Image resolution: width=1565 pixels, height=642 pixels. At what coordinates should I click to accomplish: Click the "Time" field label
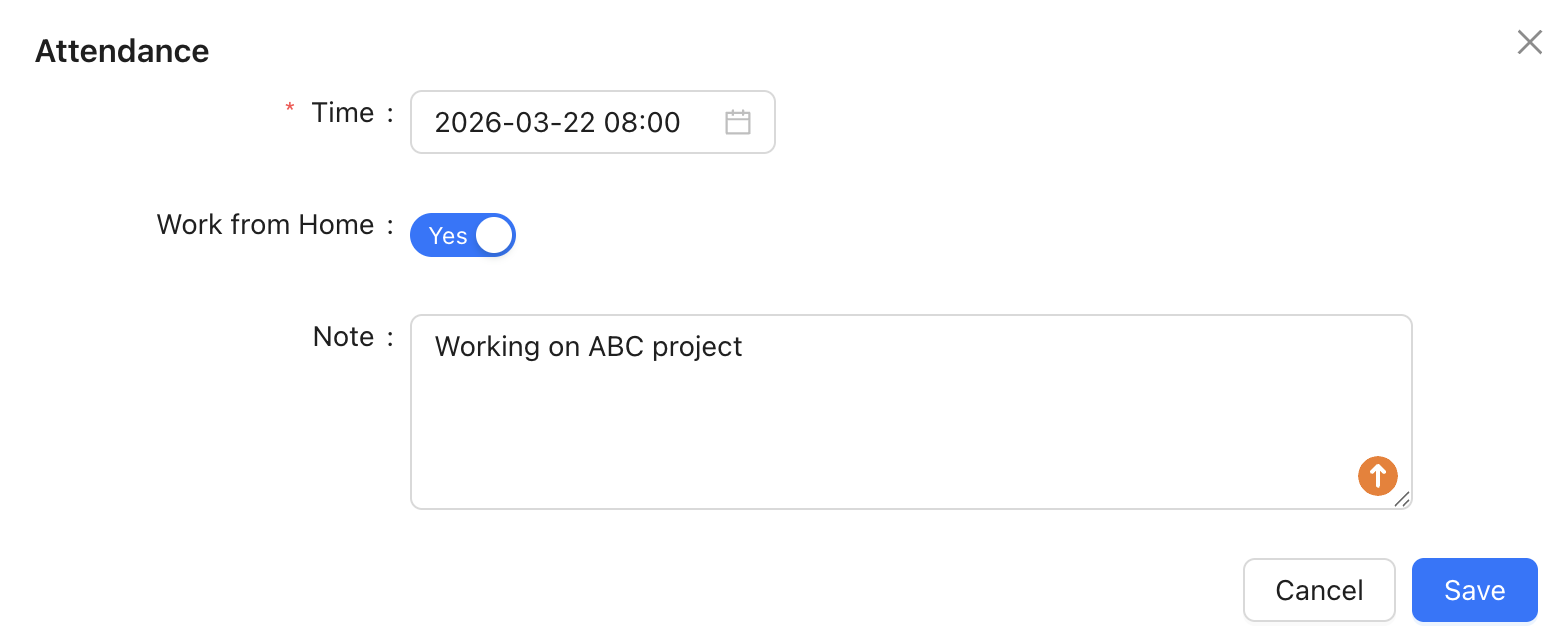[x=342, y=113]
